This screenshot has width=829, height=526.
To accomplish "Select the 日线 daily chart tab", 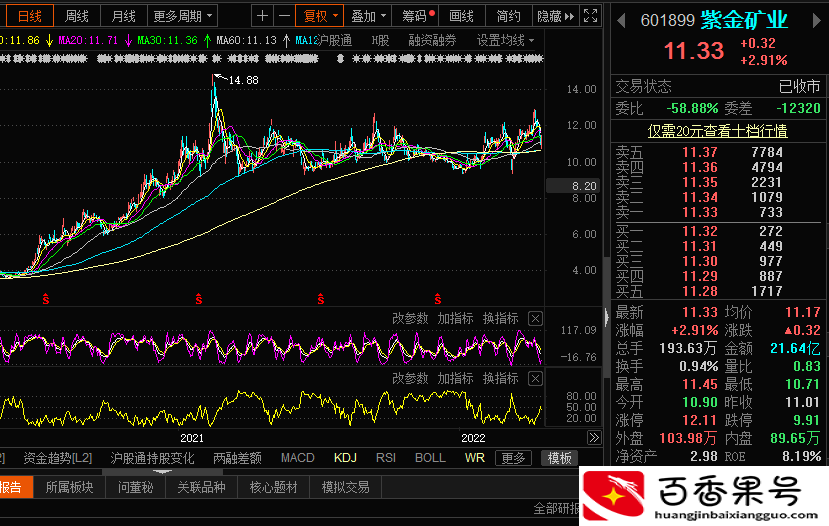I will [29, 16].
